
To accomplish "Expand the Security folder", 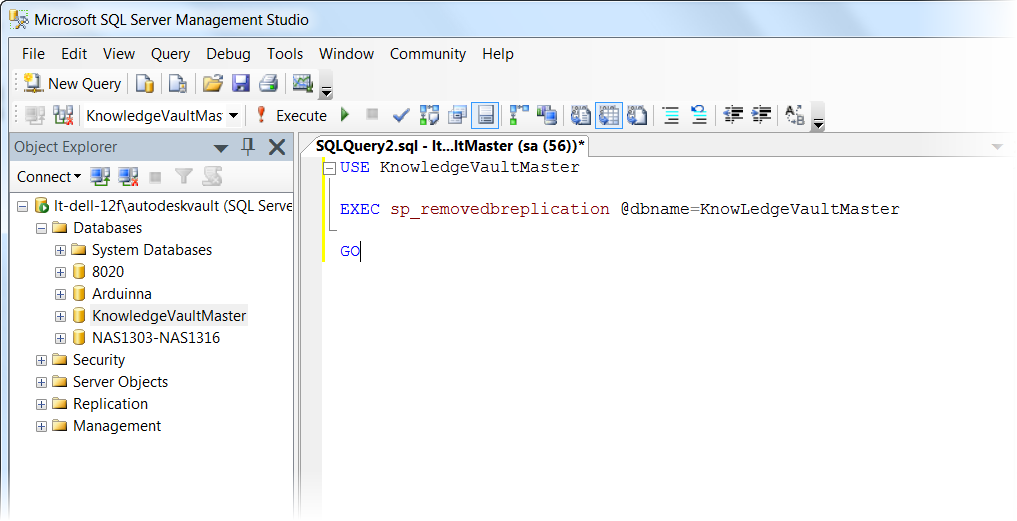I will click(41, 361).
